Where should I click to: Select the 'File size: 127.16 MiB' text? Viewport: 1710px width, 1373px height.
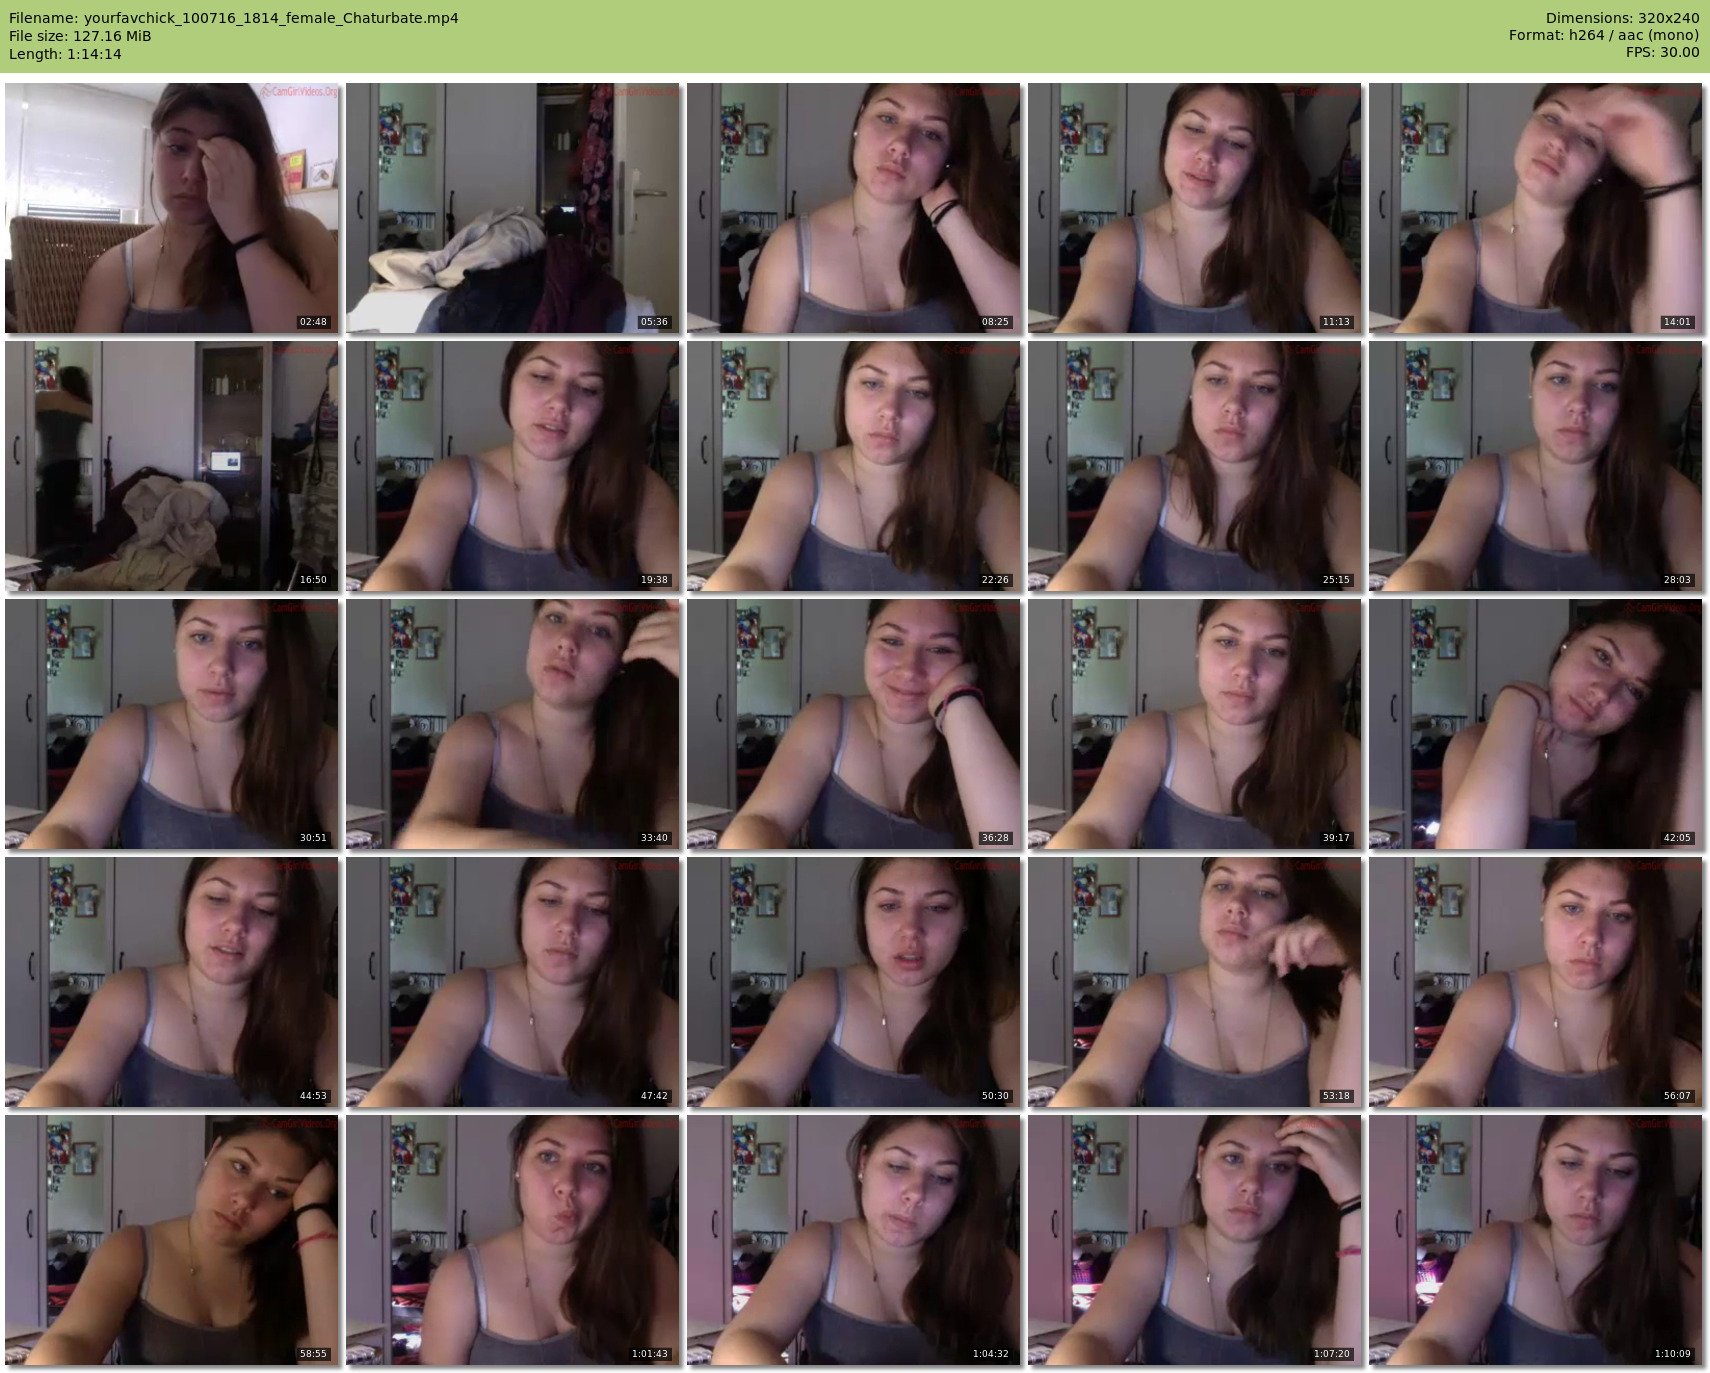(x=80, y=36)
